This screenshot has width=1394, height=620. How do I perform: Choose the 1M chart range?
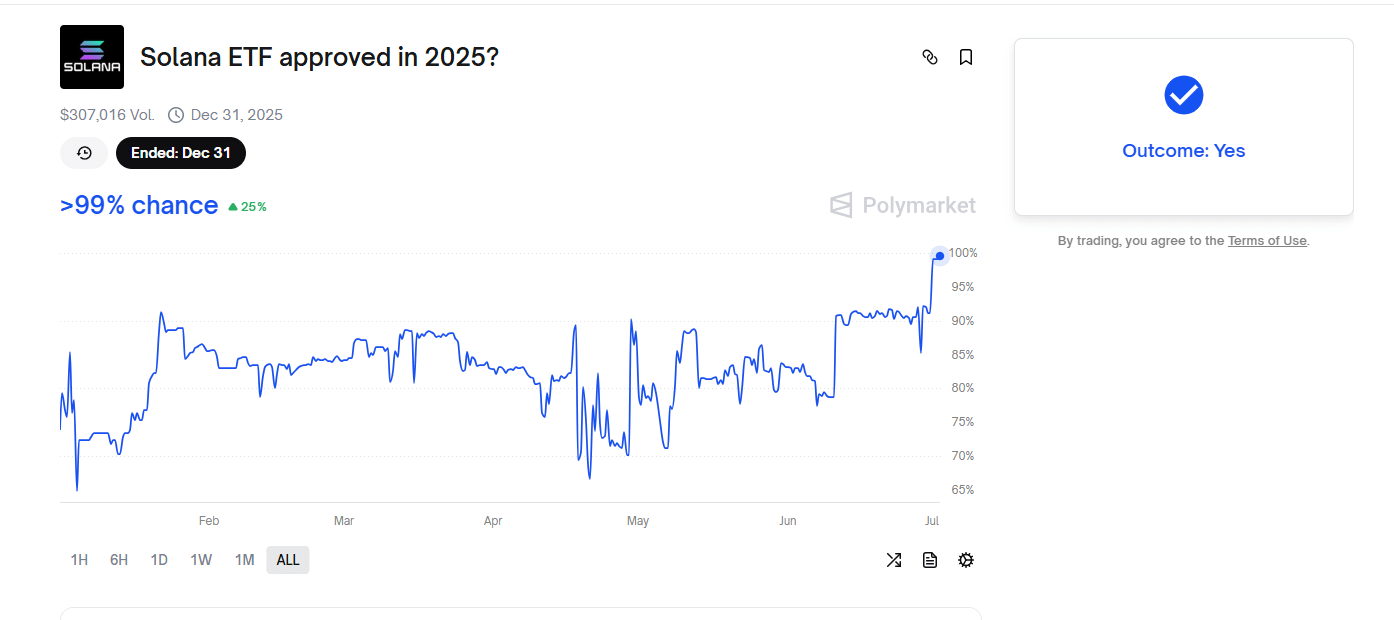pos(244,560)
